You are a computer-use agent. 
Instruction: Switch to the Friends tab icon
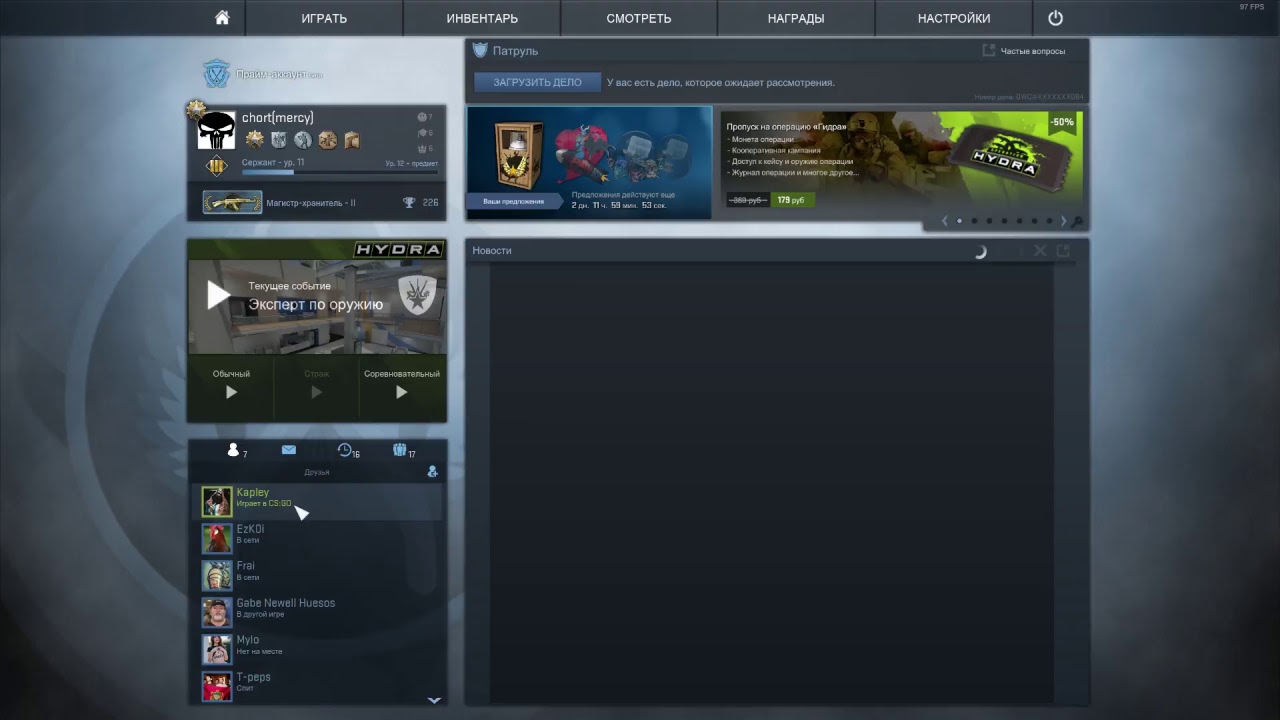click(x=233, y=450)
